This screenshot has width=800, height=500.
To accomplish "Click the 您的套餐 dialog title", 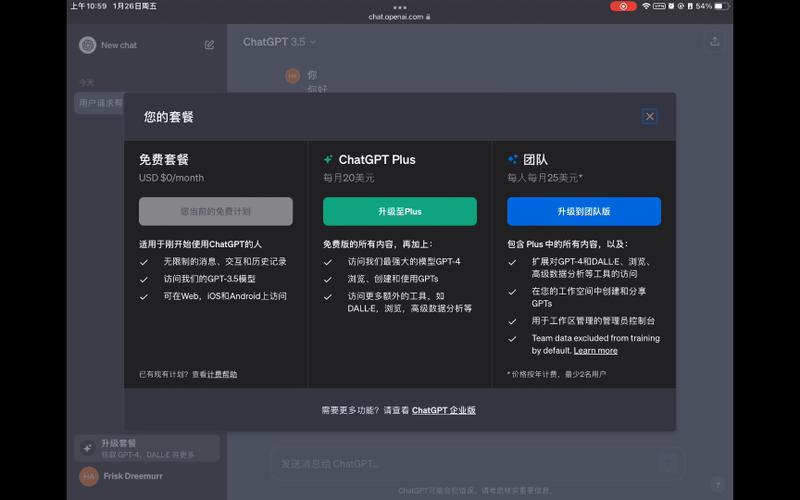I will pos(168,117).
